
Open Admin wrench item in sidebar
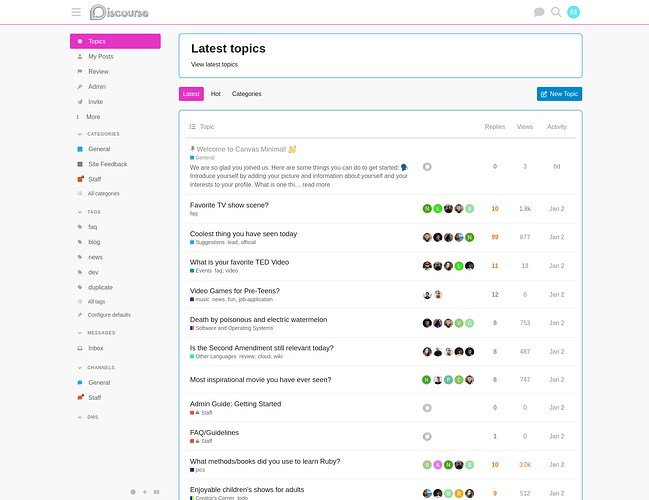click(97, 87)
